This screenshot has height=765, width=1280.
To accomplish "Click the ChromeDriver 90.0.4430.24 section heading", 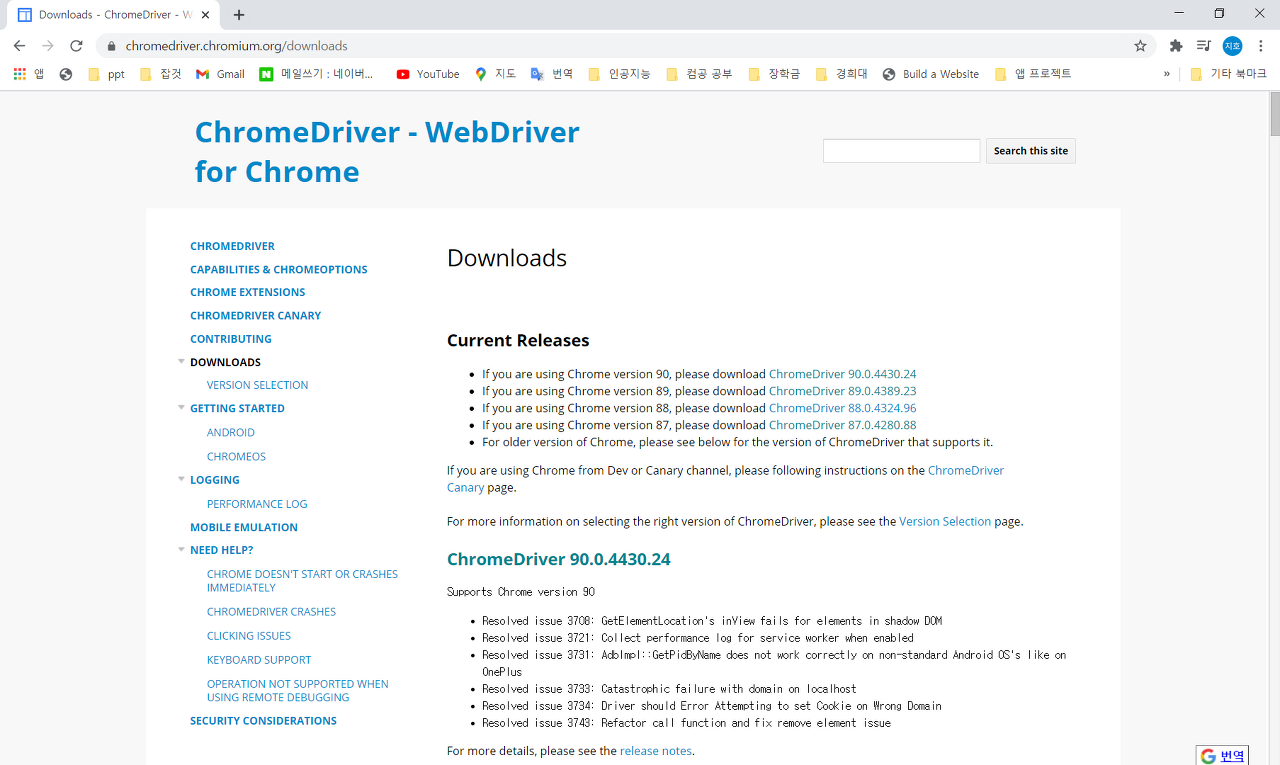I will (559, 559).
